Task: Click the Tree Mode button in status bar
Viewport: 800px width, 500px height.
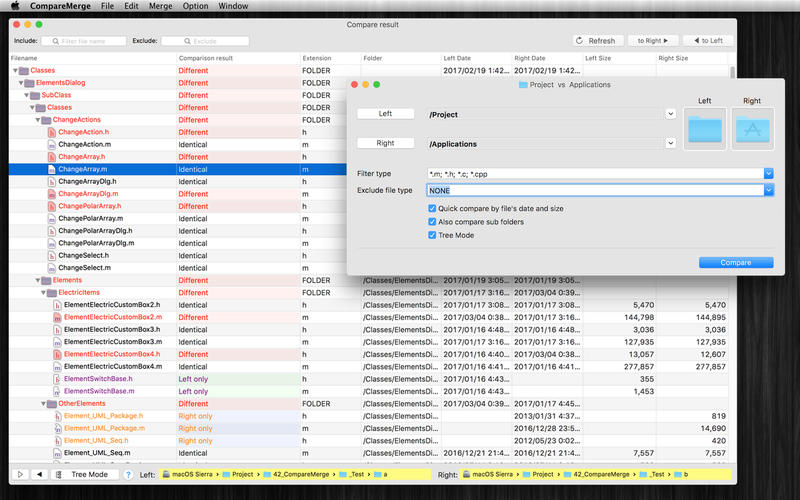Action: click(x=85, y=474)
